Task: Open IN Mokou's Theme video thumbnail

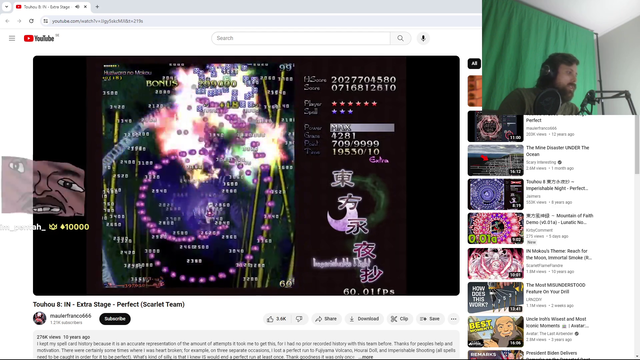Action: click(496, 264)
